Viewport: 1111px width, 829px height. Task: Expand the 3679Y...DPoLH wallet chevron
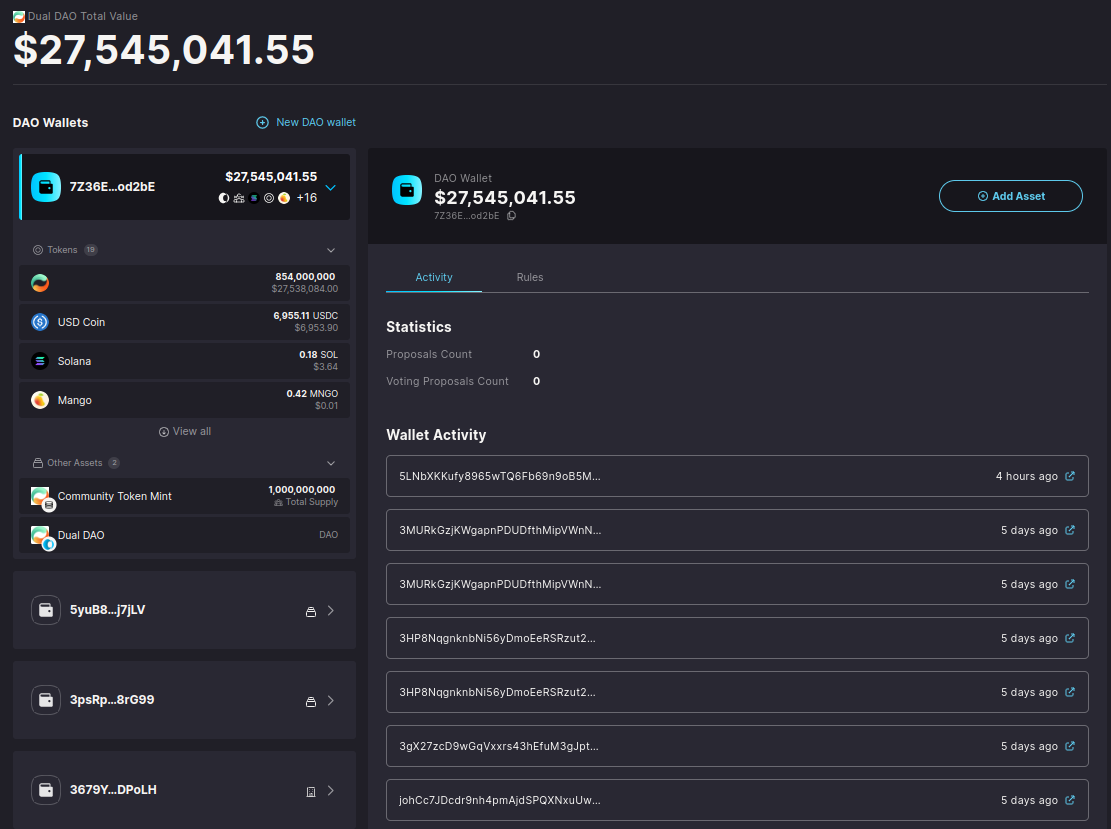point(331,791)
